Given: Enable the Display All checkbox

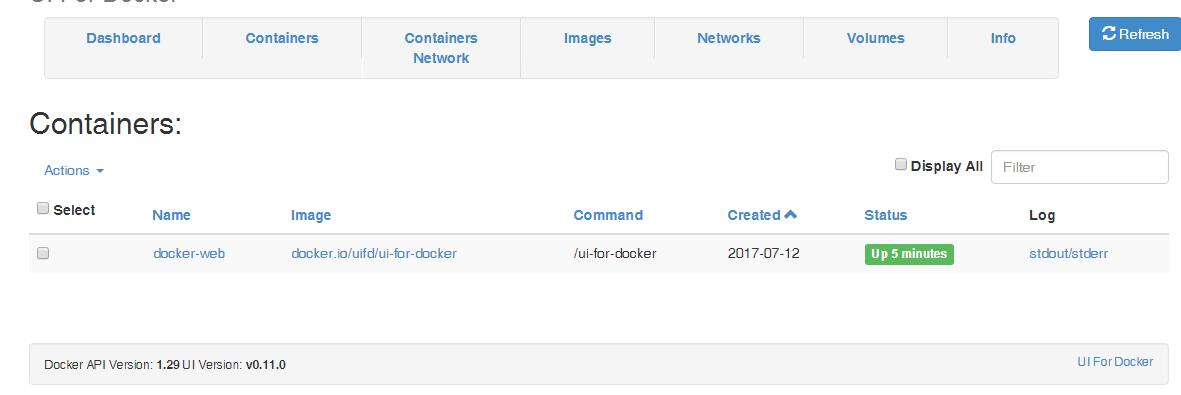Looking at the screenshot, I should (x=901, y=164).
